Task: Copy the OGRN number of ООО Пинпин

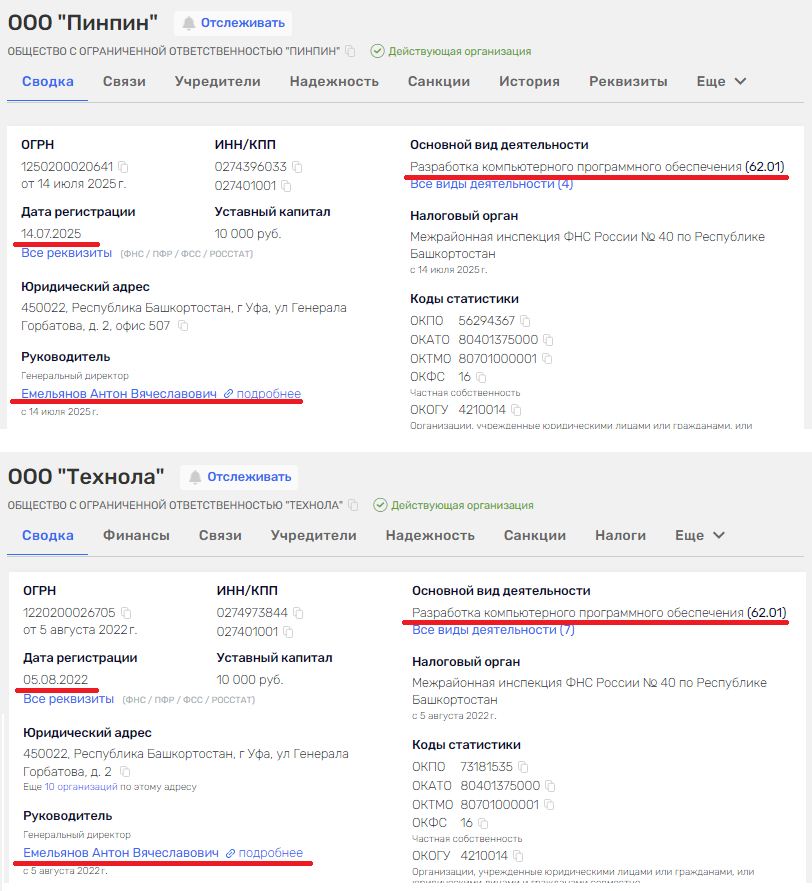Action: pyautogui.click(x=124, y=167)
